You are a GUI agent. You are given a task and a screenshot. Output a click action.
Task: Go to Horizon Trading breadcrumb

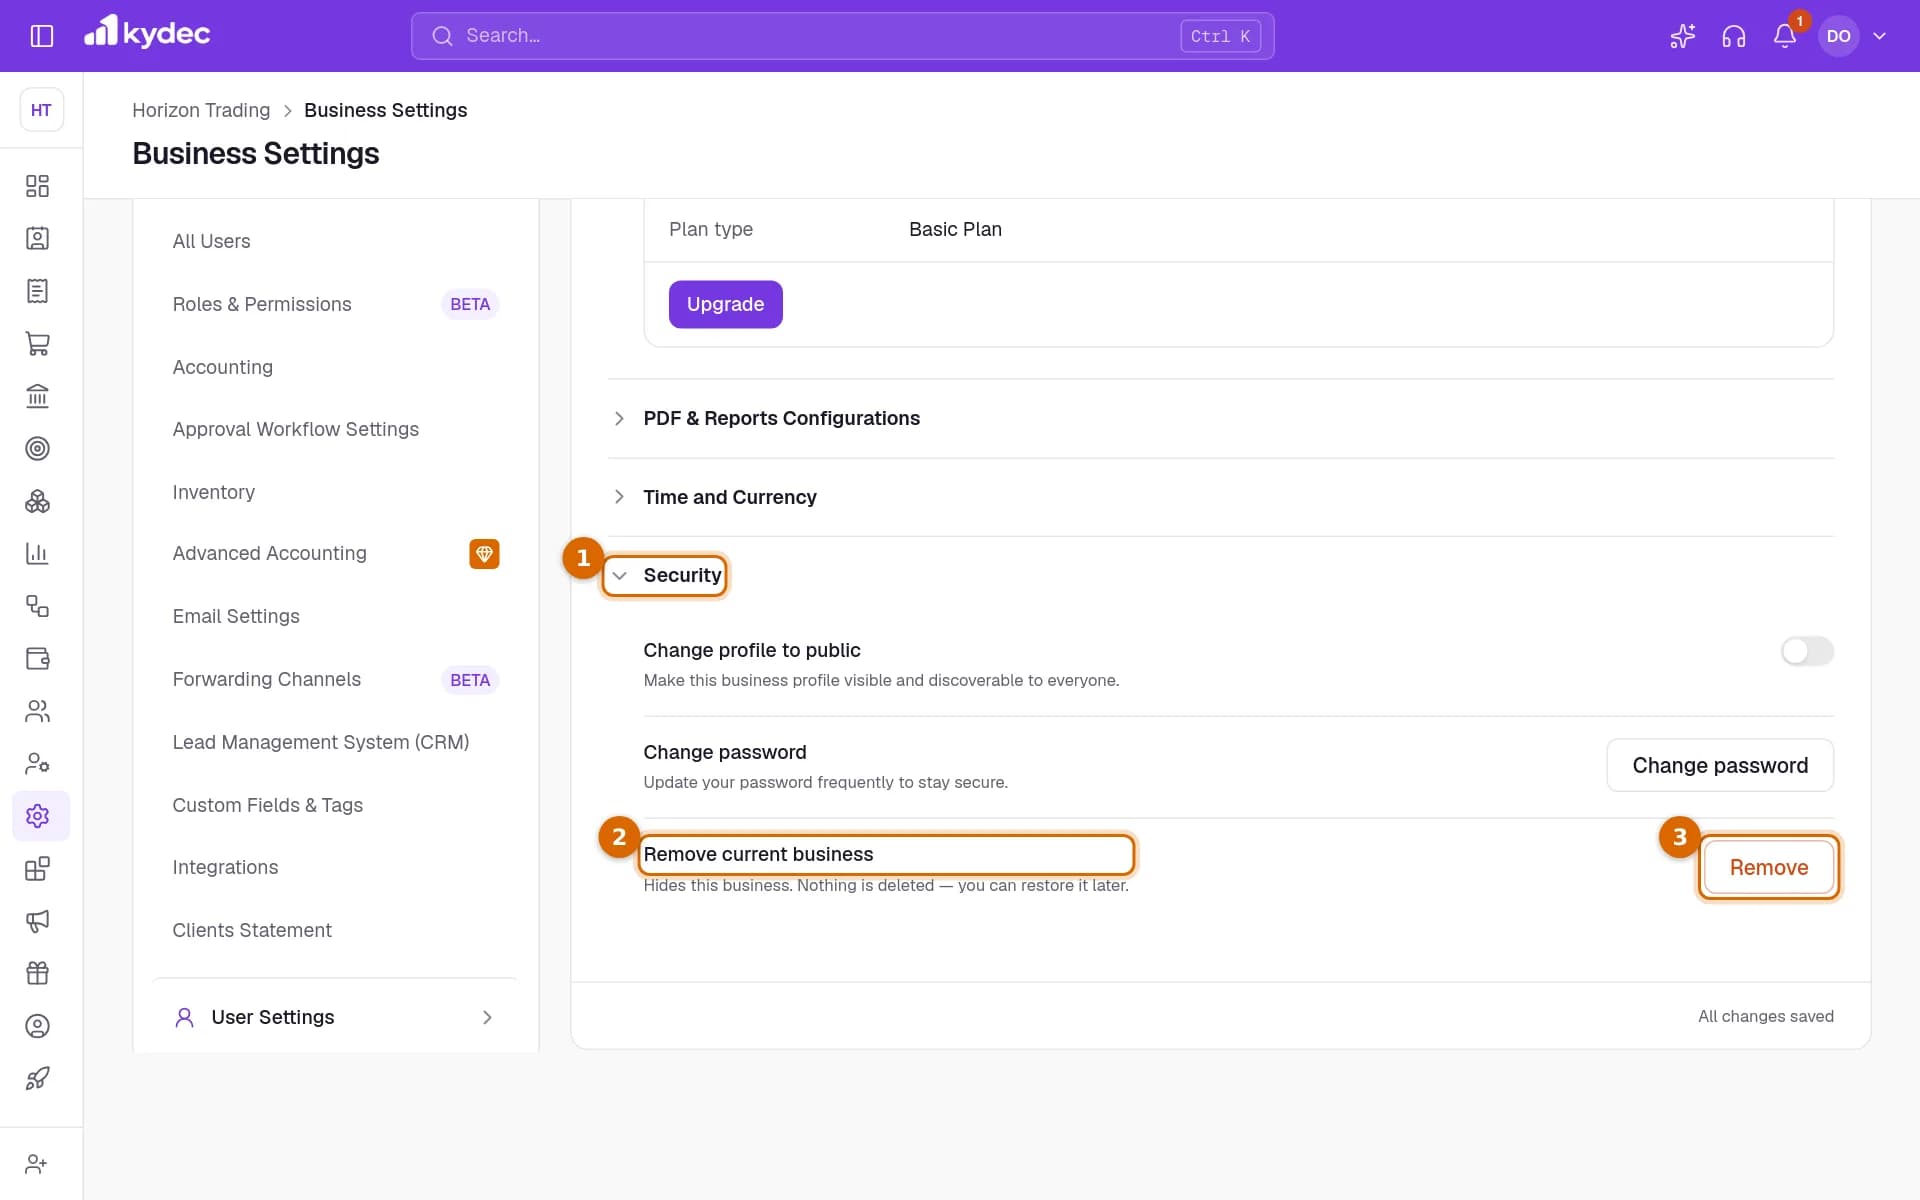tap(201, 110)
